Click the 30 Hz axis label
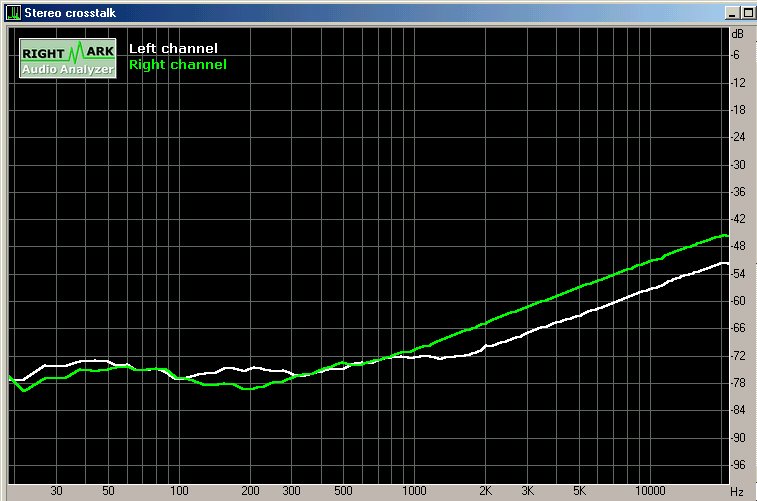The height and width of the screenshot is (501, 757). click(x=56, y=491)
